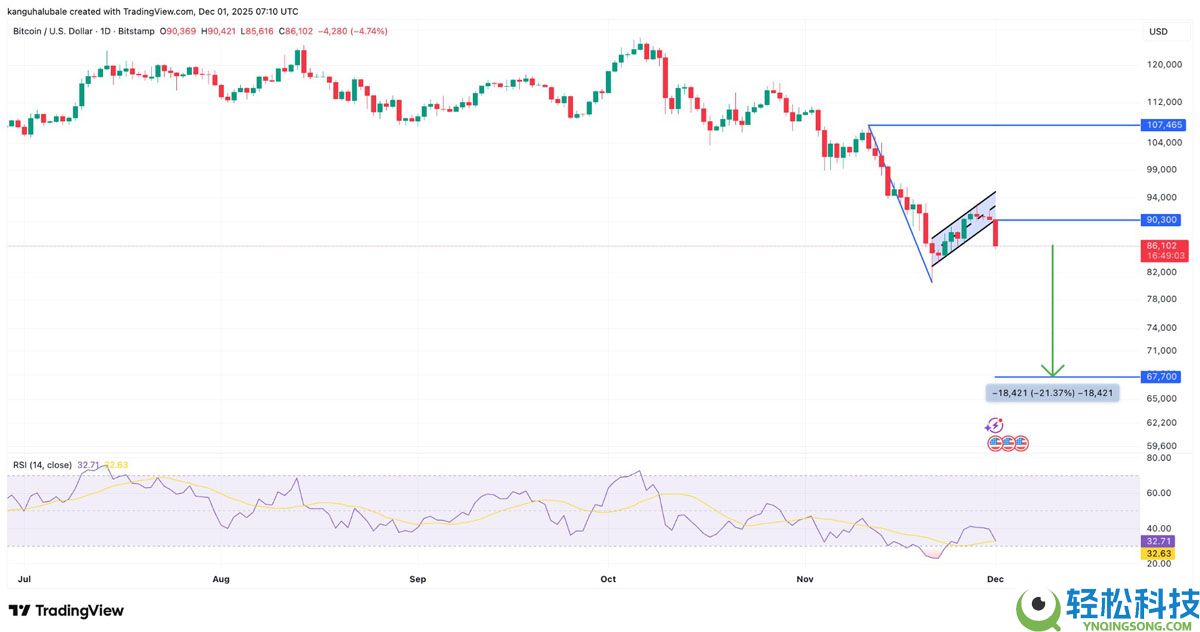Select the leftmost US flag economic event icon
Viewport: 1200px width, 632px height.
point(995,443)
